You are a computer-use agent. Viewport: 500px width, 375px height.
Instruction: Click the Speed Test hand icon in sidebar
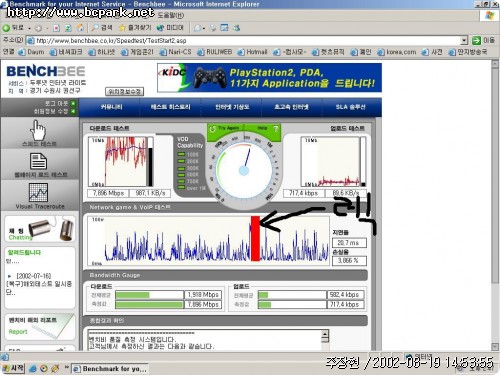pos(38,131)
